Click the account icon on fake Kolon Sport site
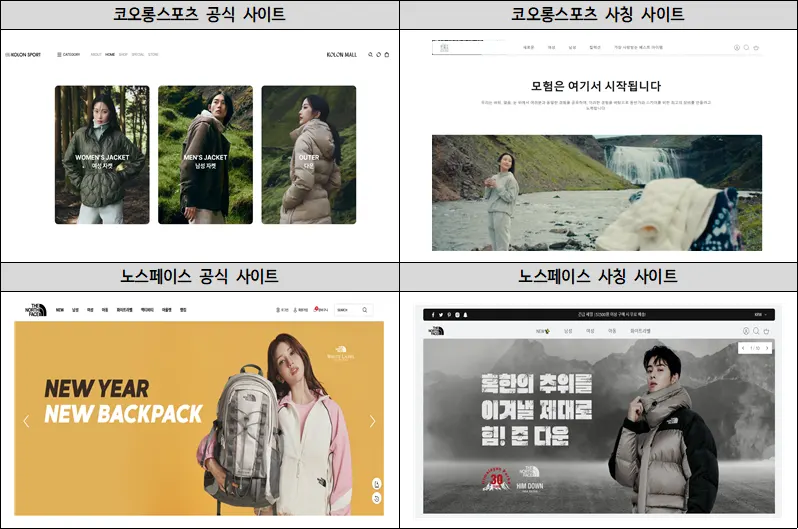798x529 pixels. tap(736, 47)
